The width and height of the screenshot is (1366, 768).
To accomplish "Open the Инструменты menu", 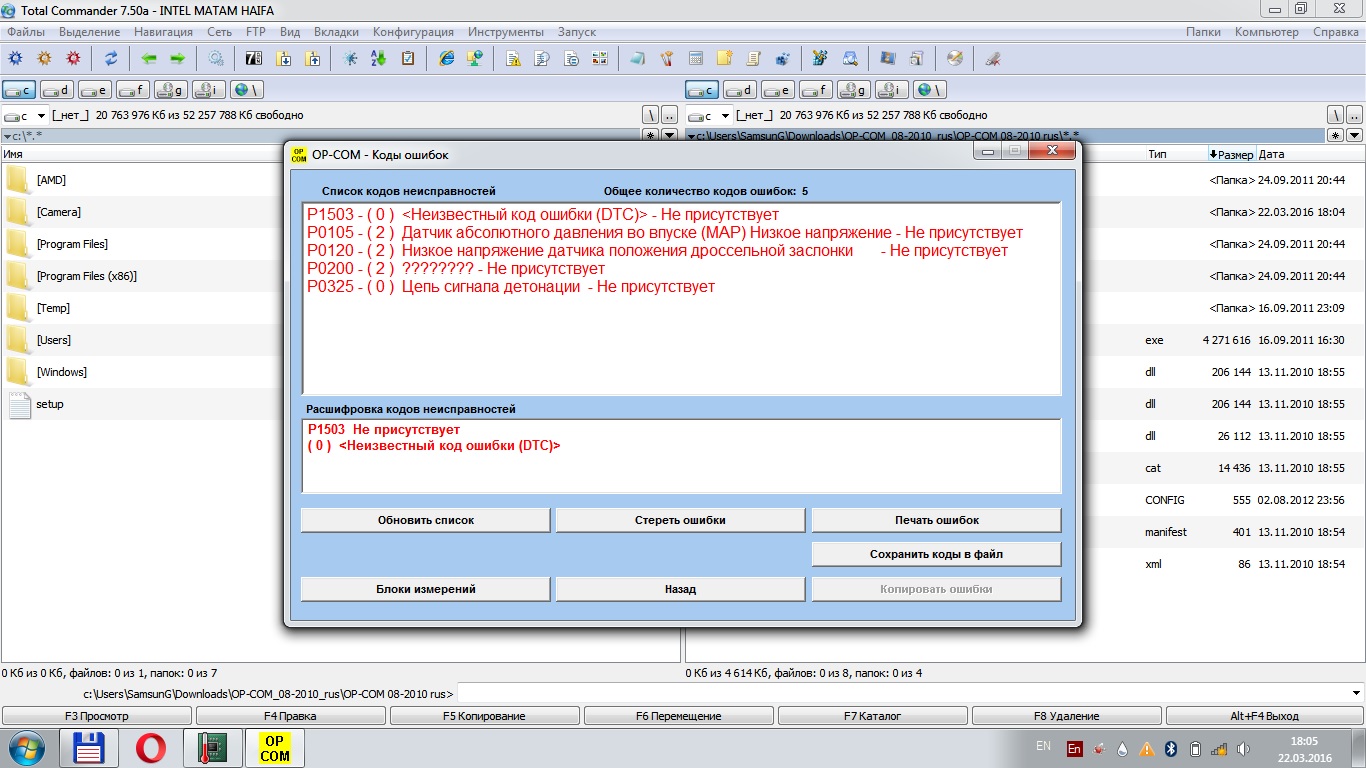I will [506, 32].
